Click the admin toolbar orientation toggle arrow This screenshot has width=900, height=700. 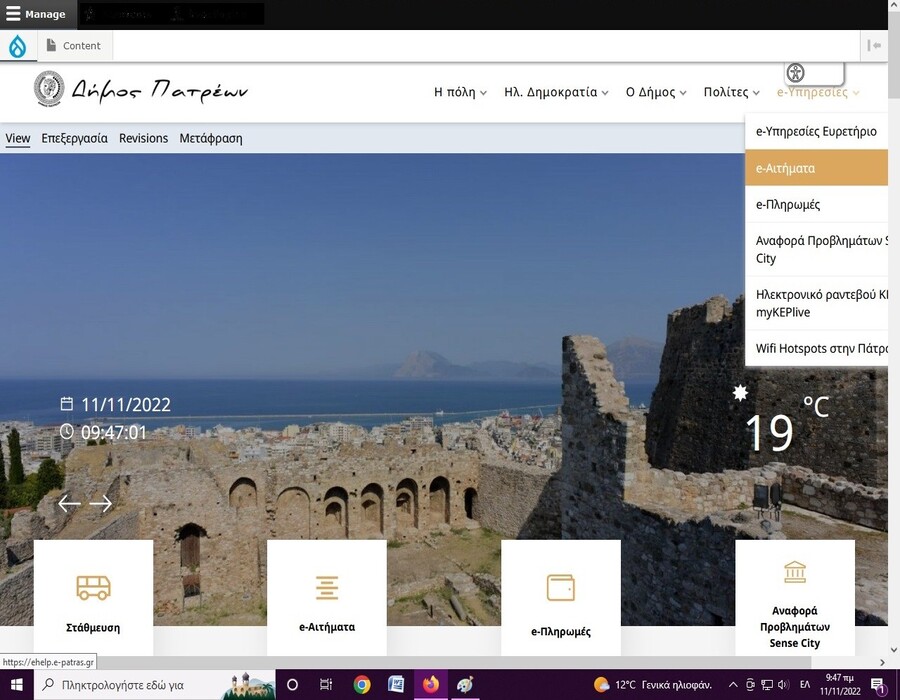tap(874, 46)
